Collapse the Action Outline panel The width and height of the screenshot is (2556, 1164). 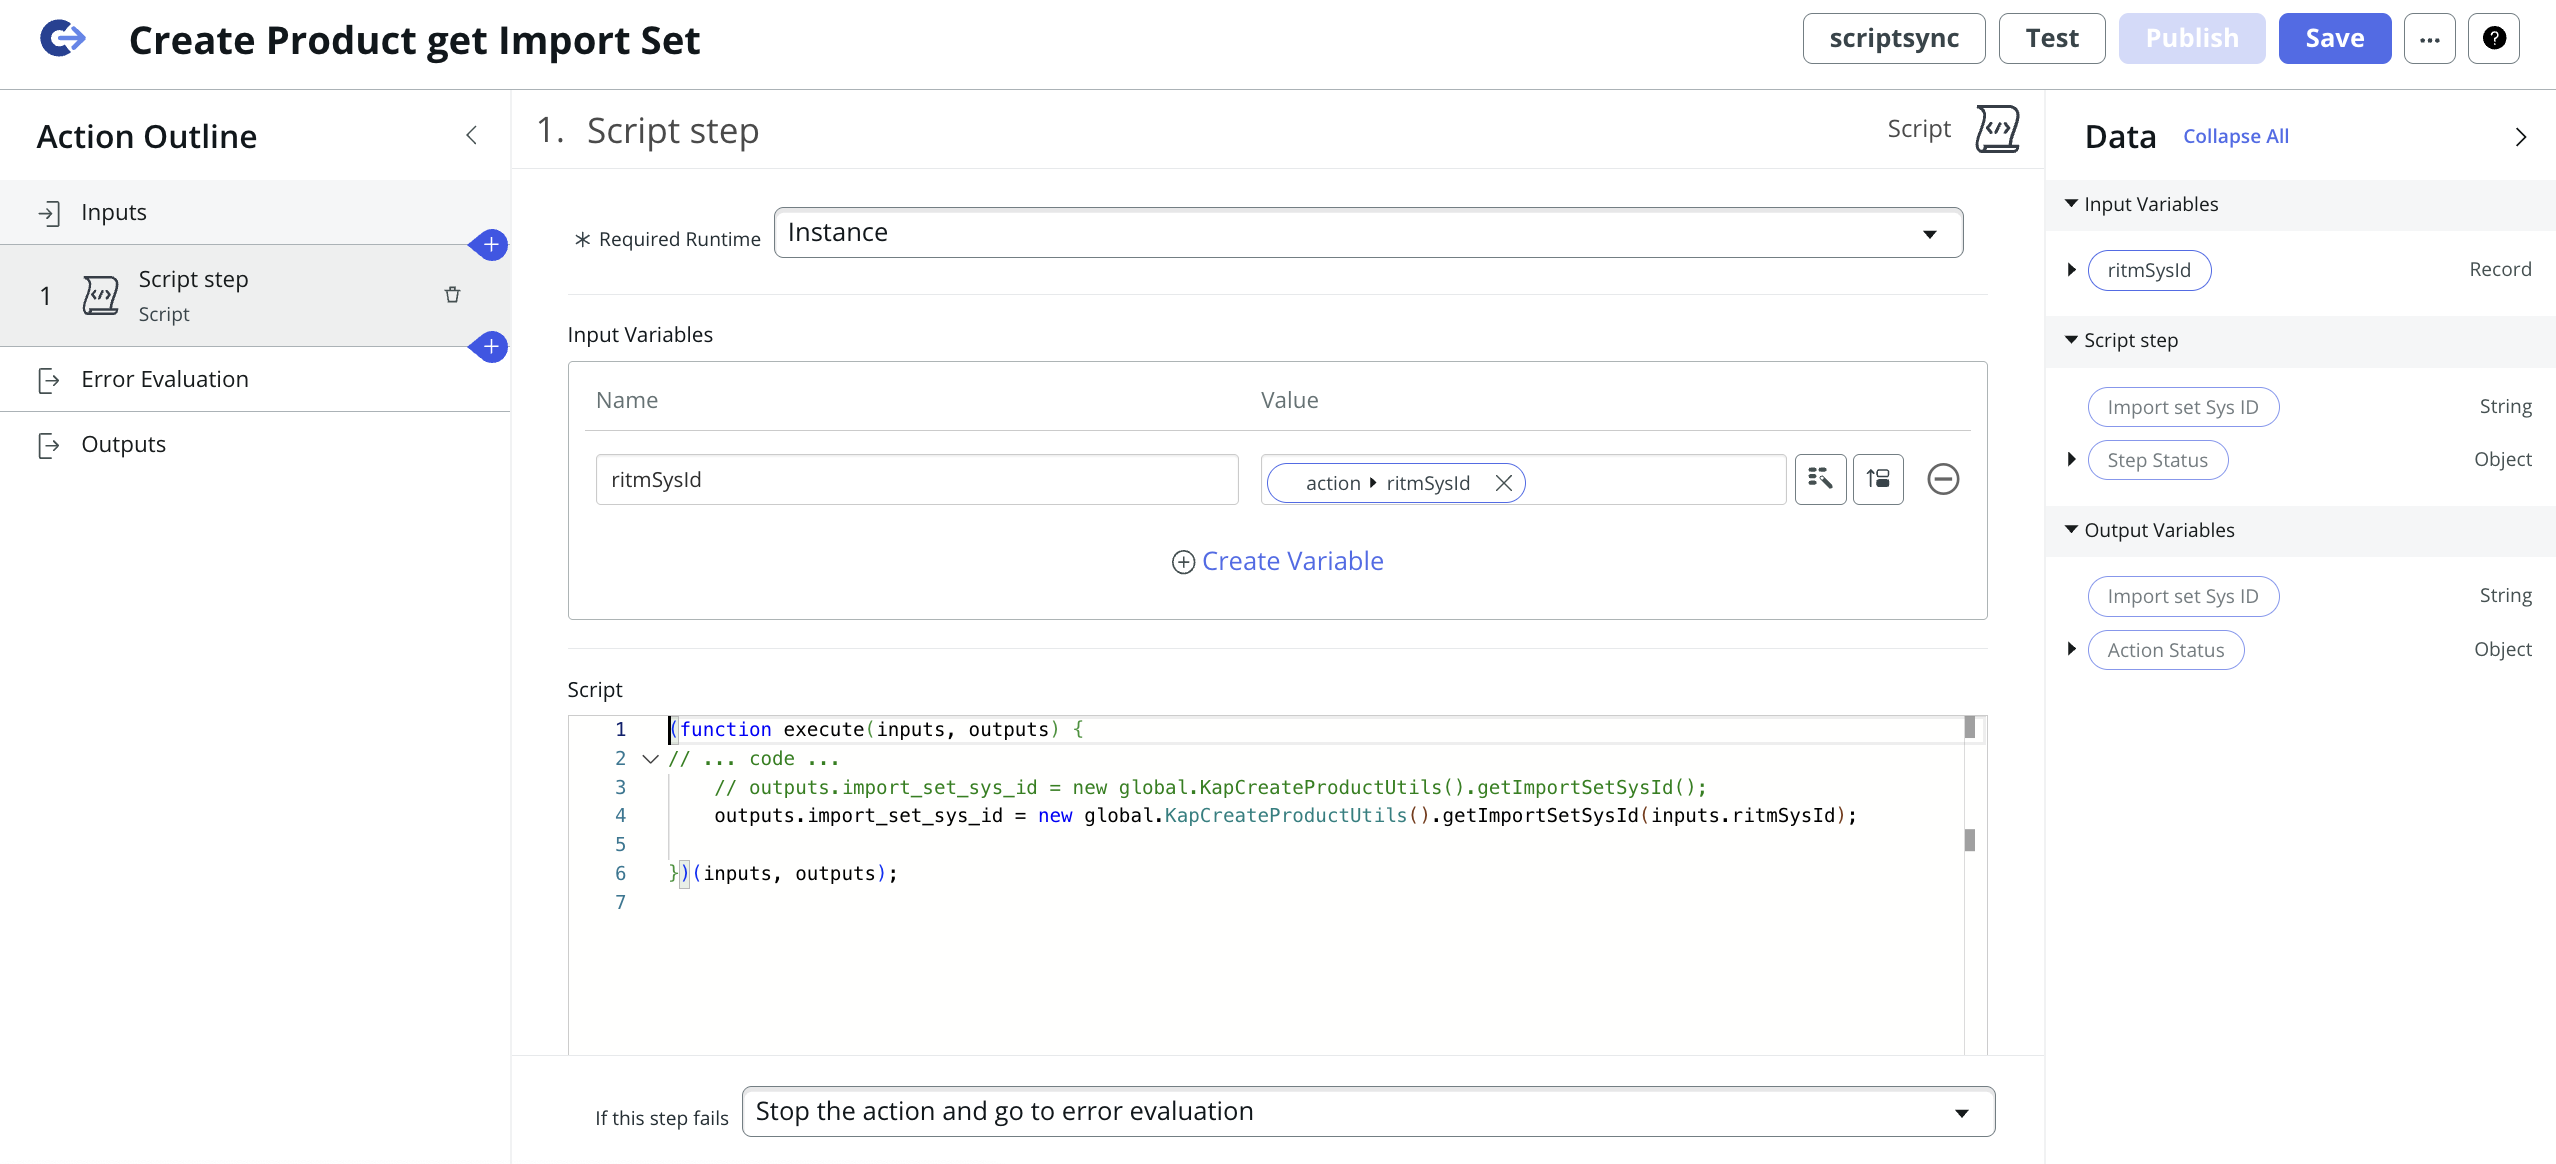472,135
